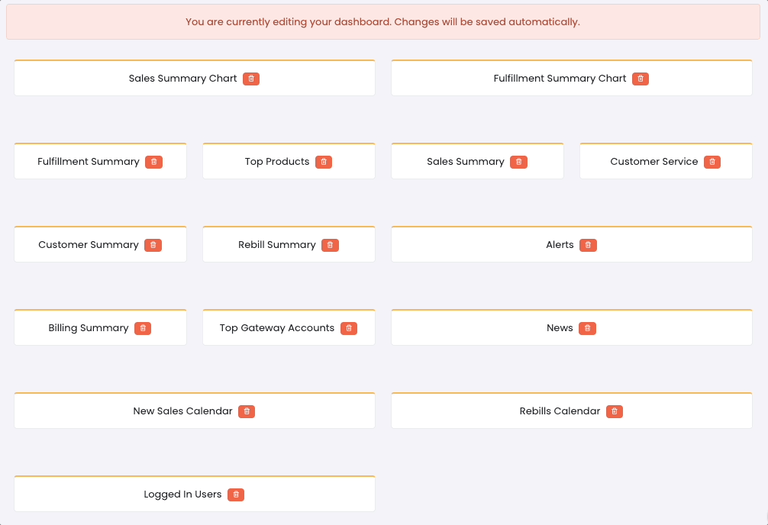Click the dashboard editing notice banner
This screenshot has width=768, height=525.
(383, 22)
